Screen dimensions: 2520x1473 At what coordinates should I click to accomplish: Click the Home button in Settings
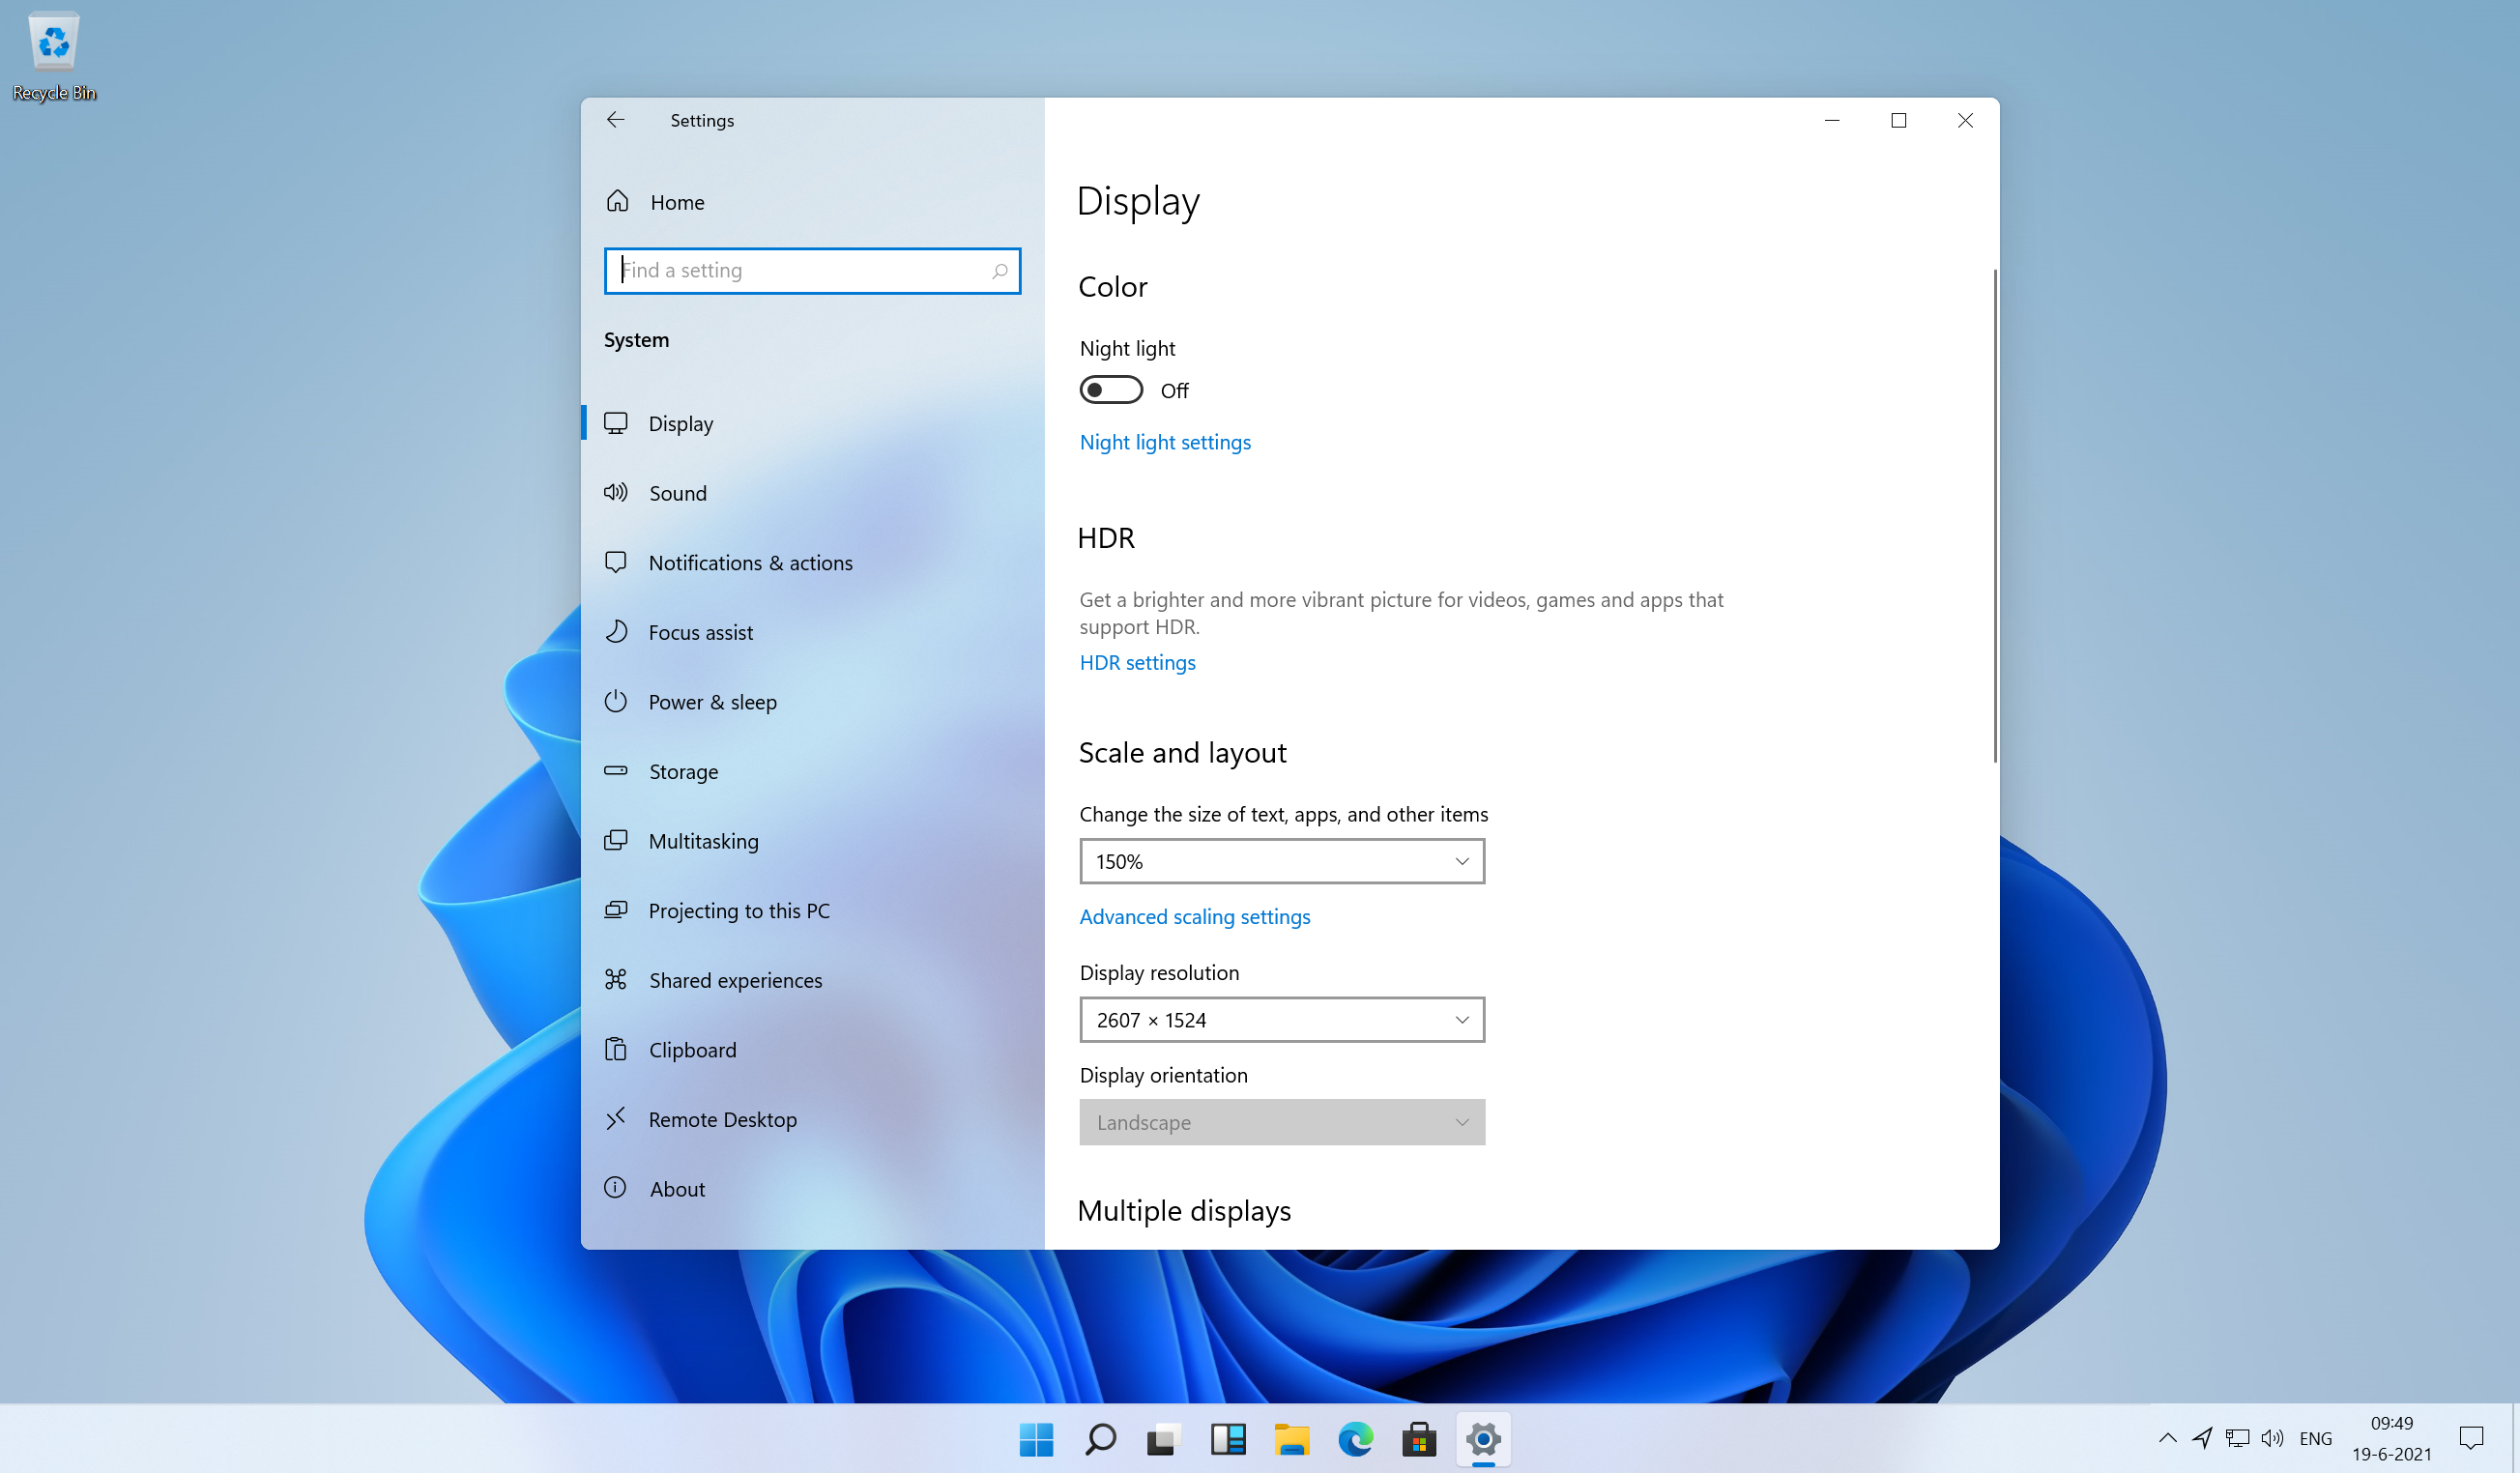(x=677, y=202)
